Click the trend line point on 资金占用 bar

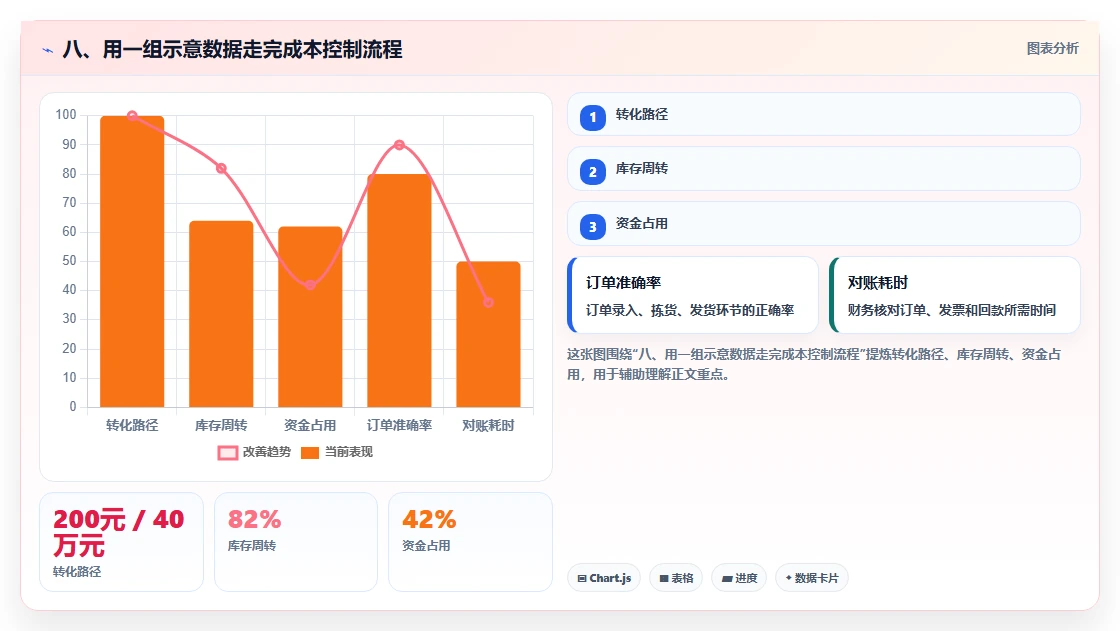tap(310, 285)
